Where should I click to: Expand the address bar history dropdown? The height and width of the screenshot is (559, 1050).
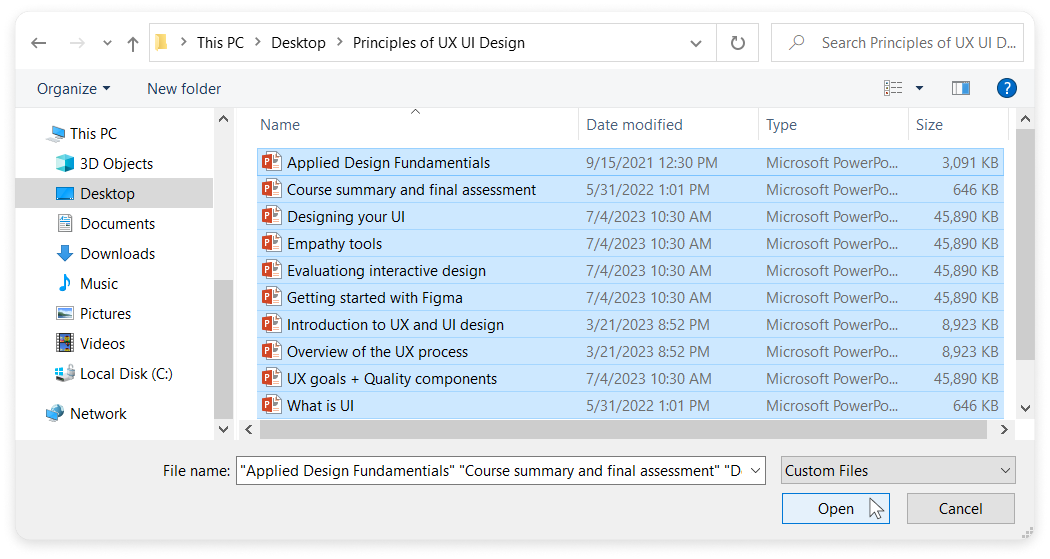[x=696, y=44]
